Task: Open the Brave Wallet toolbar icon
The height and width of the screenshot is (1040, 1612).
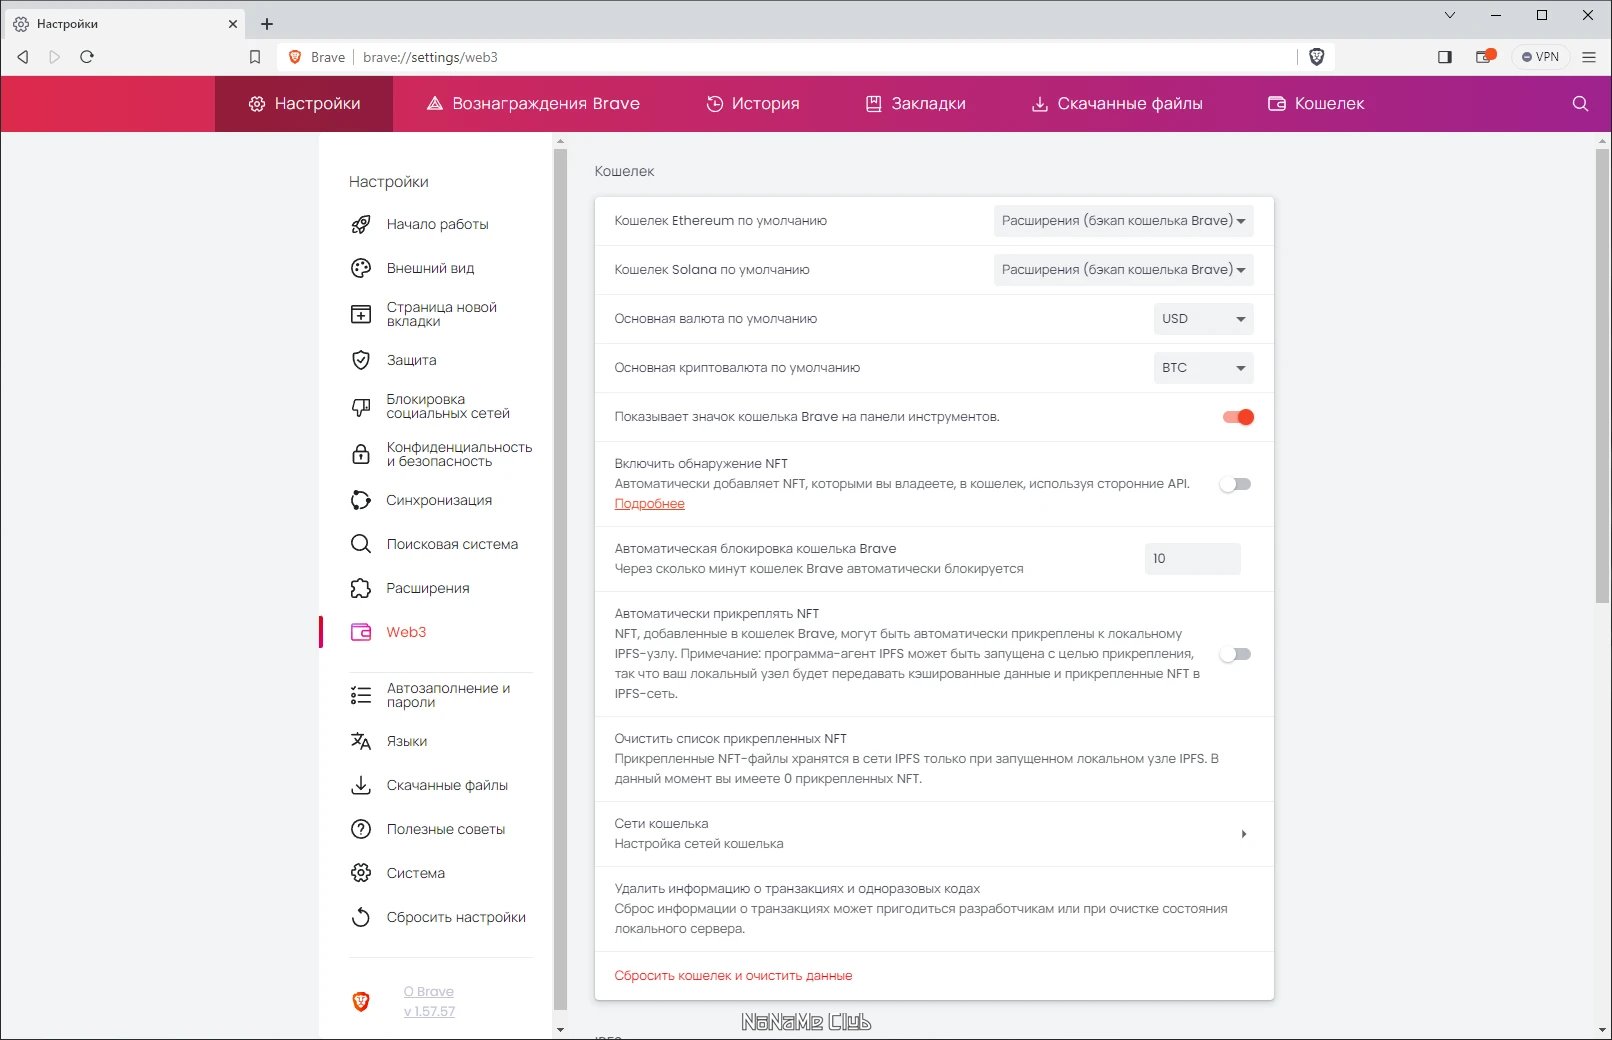Action: click(1485, 57)
